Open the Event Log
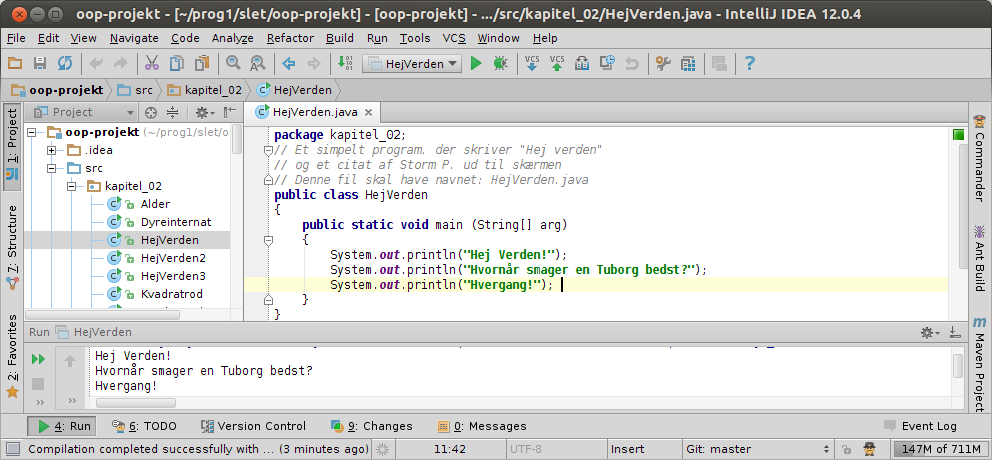 (x=920, y=426)
